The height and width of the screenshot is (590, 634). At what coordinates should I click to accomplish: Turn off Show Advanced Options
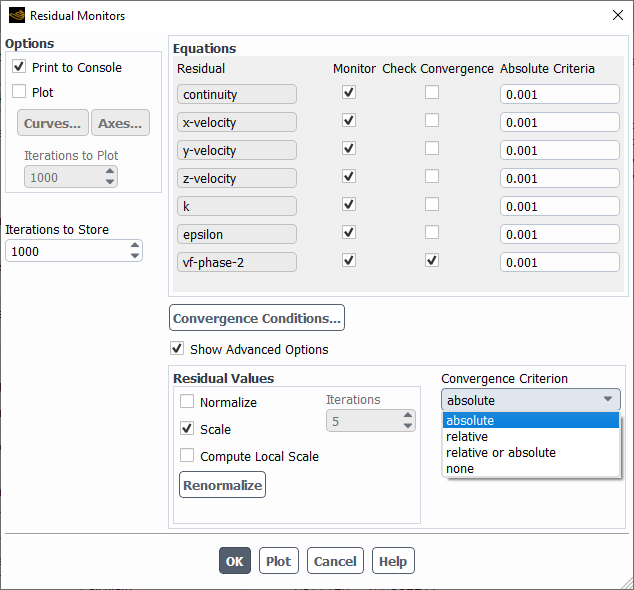177,349
